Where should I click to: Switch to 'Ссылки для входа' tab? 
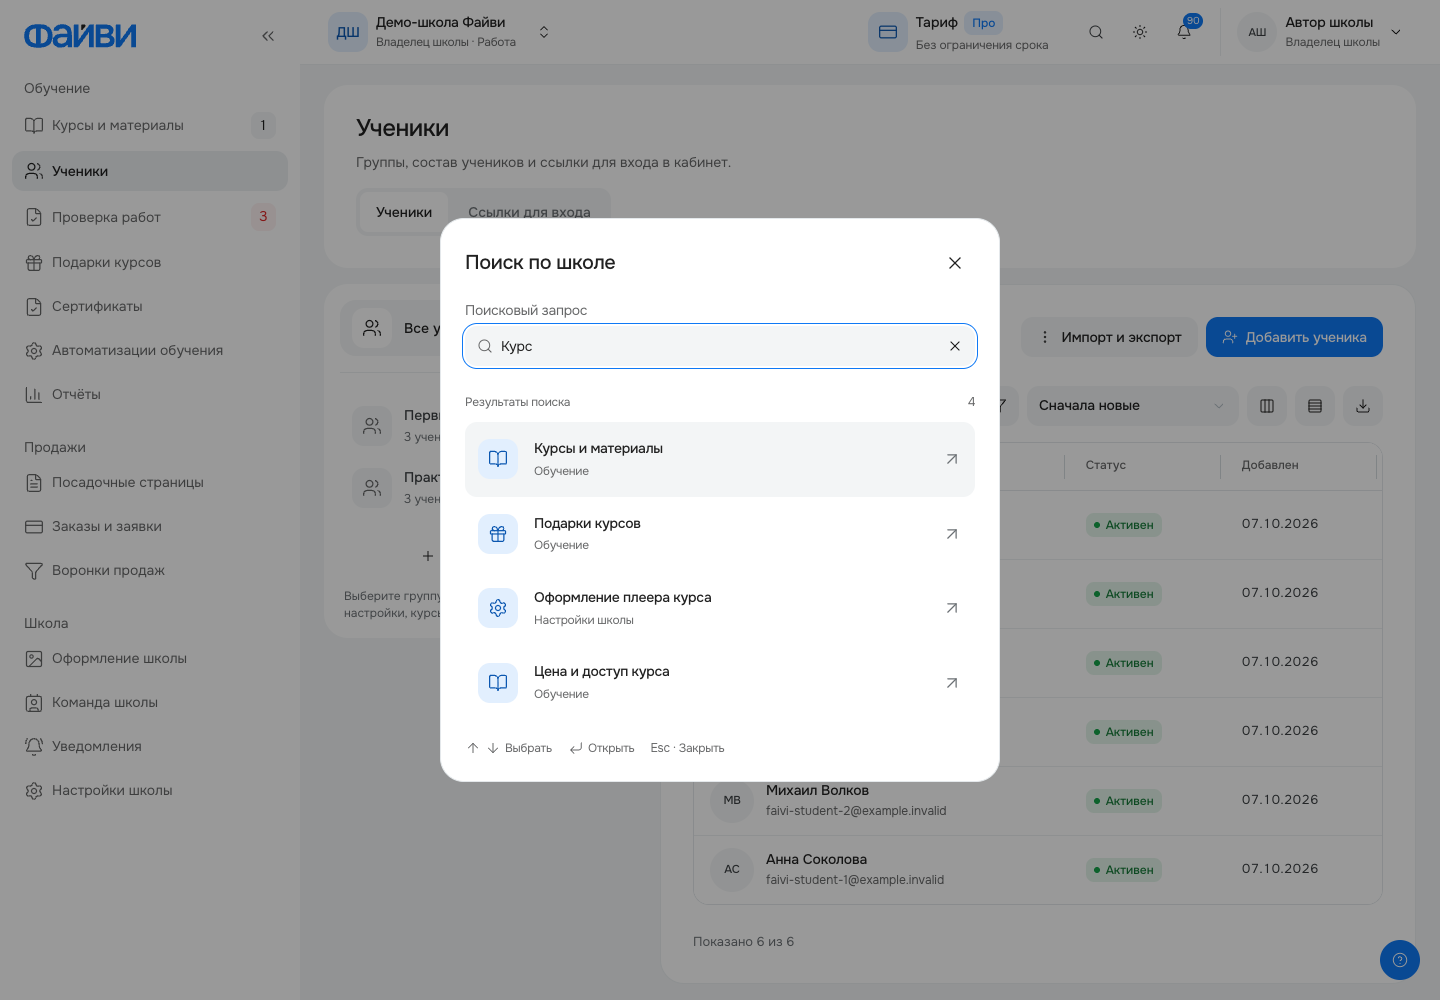pyautogui.click(x=529, y=212)
